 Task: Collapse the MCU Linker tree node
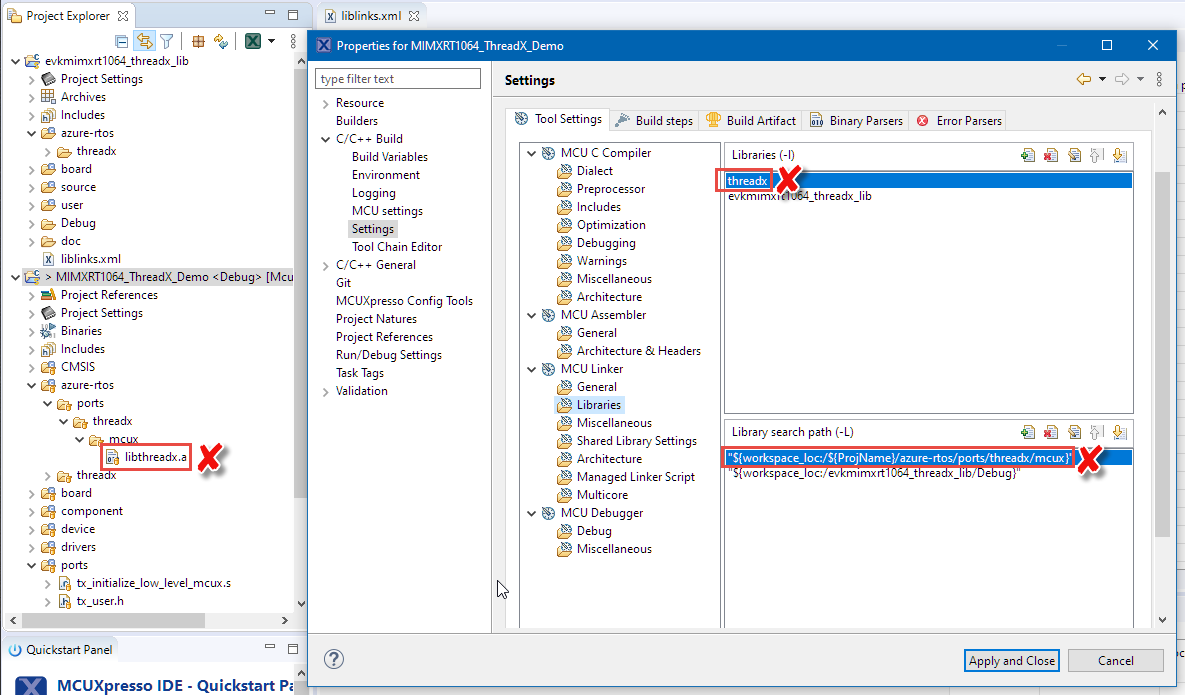click(x=531, y=369)
